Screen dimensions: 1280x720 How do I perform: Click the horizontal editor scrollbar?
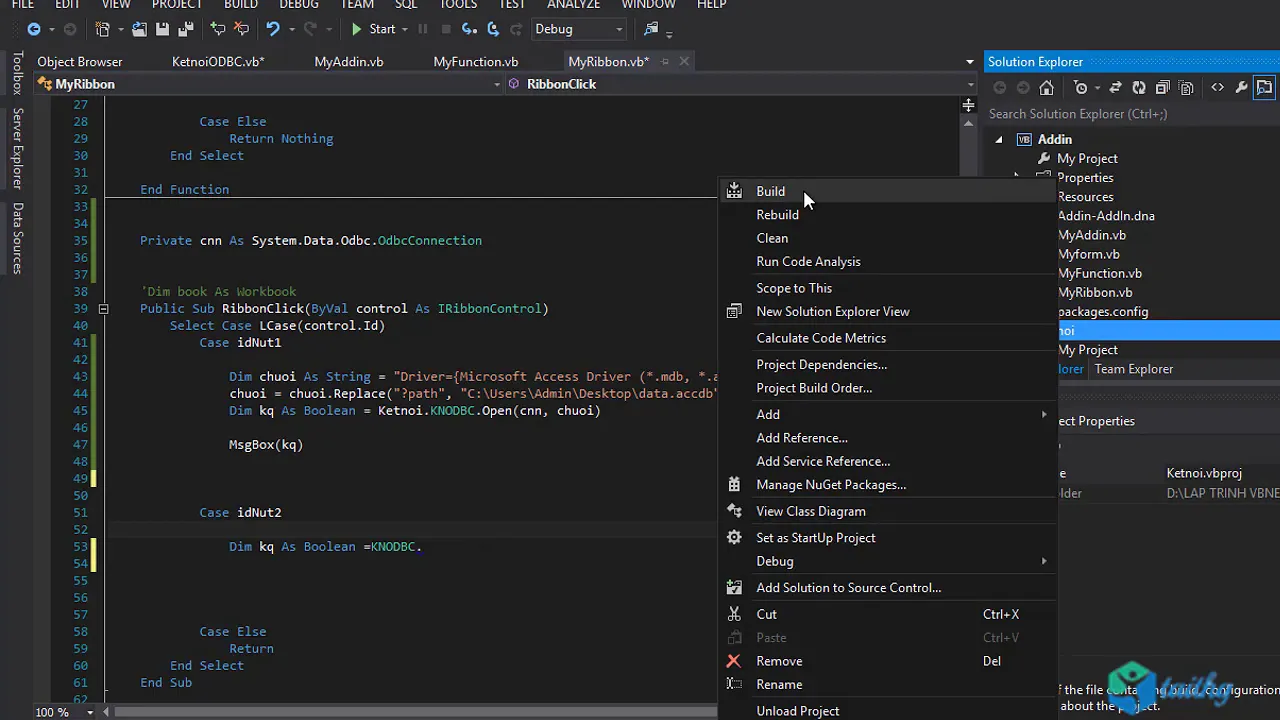[418, 712]
